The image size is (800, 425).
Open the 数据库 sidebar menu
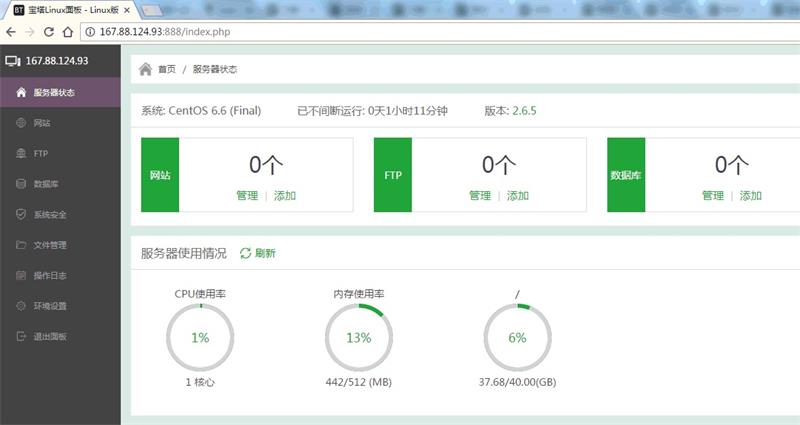[x=60, y=184]
